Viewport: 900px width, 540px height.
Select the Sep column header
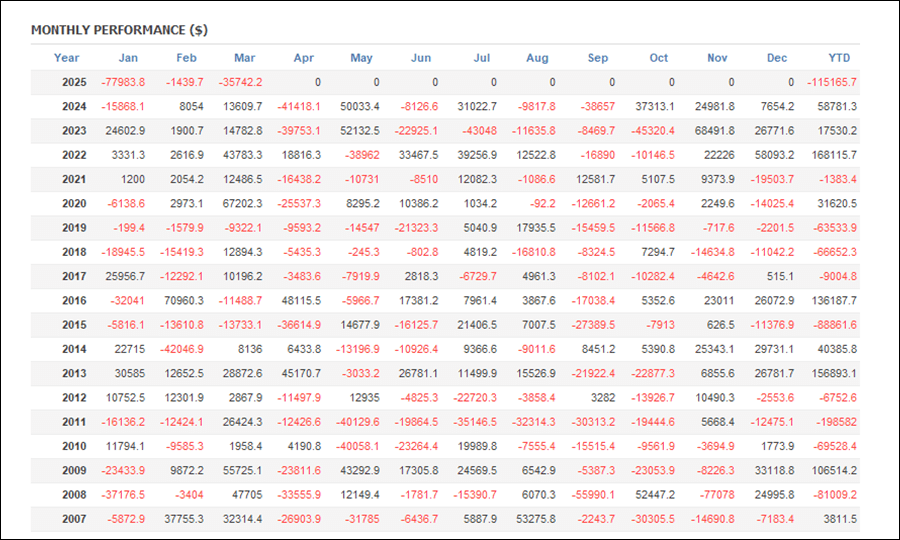coord(598,58)
